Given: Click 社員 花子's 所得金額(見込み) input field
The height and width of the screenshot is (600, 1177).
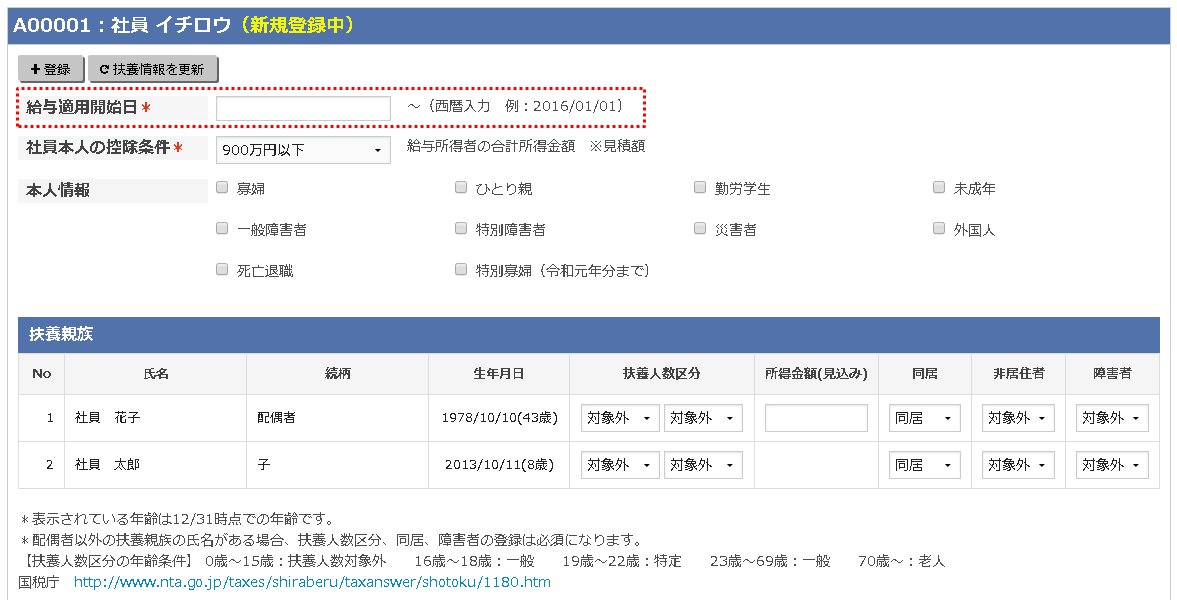Looking at the screenshot, I should 816,418.
